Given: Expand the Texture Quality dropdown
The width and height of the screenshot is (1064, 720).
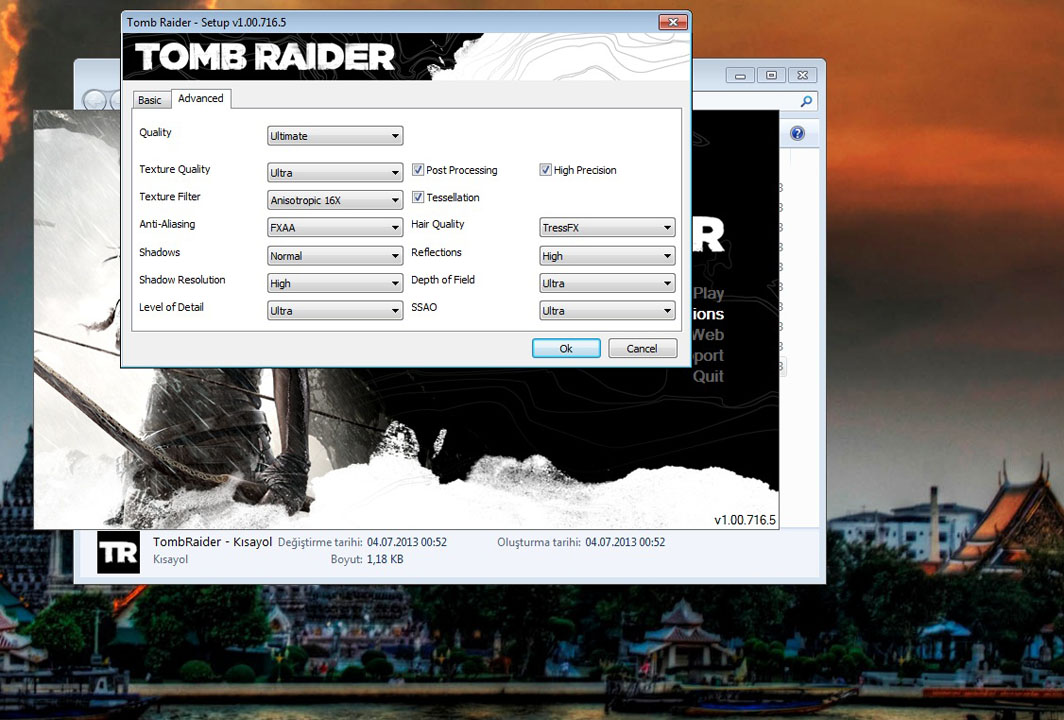Looking at the screenshot, I should coord(335,172).
